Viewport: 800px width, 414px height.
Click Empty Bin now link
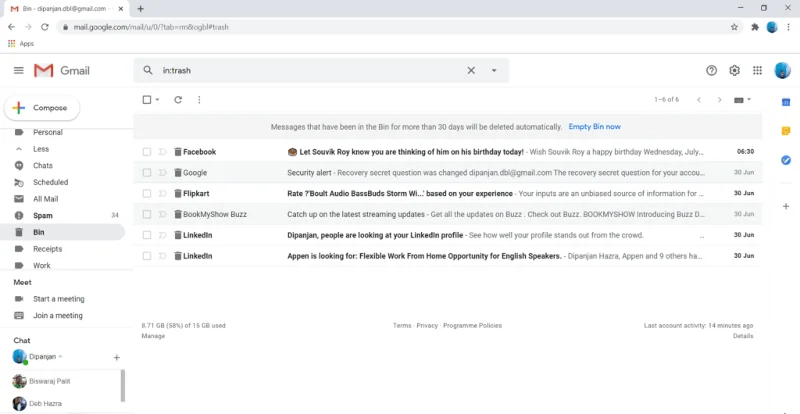point(594,127)
